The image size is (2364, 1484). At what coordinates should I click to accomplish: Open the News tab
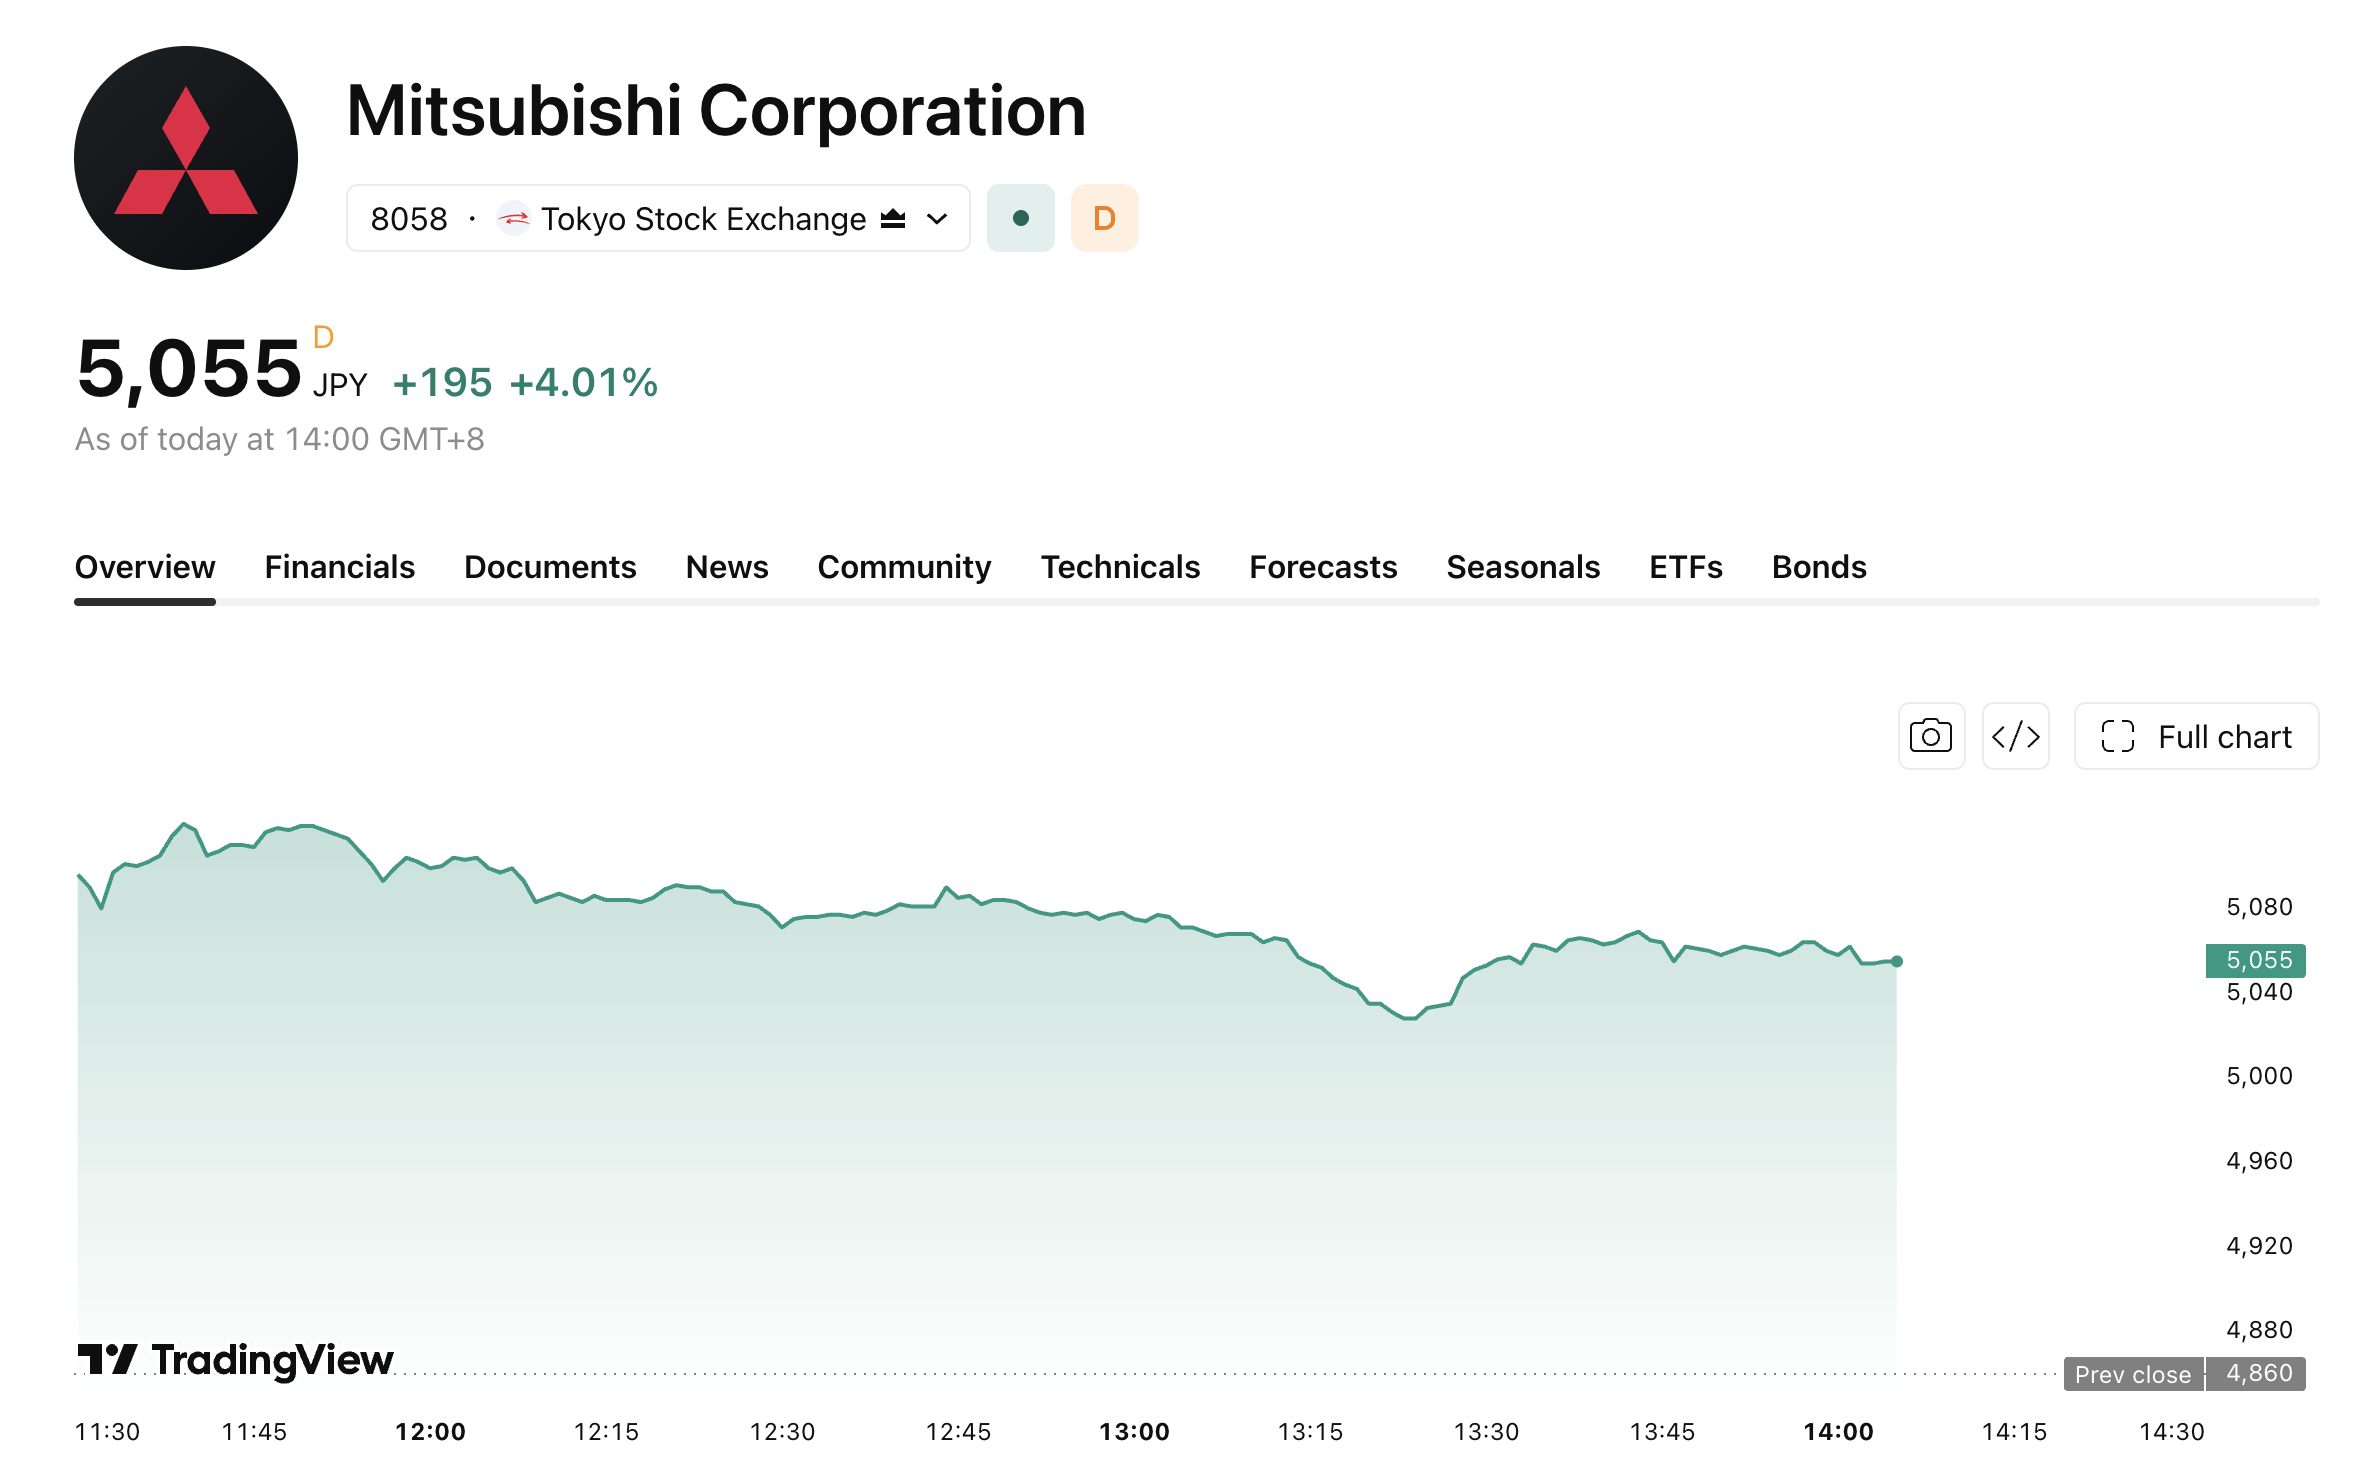[x=727, y=567]
